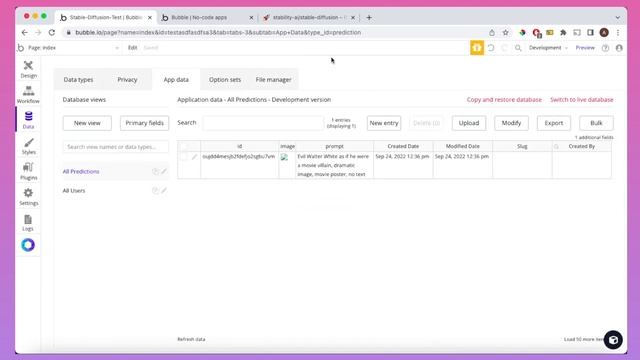Open the Edit menu in editor toolbar
The width and height of the screenshot is (640, 360).
pyautogui.click(x=133, y=48)
